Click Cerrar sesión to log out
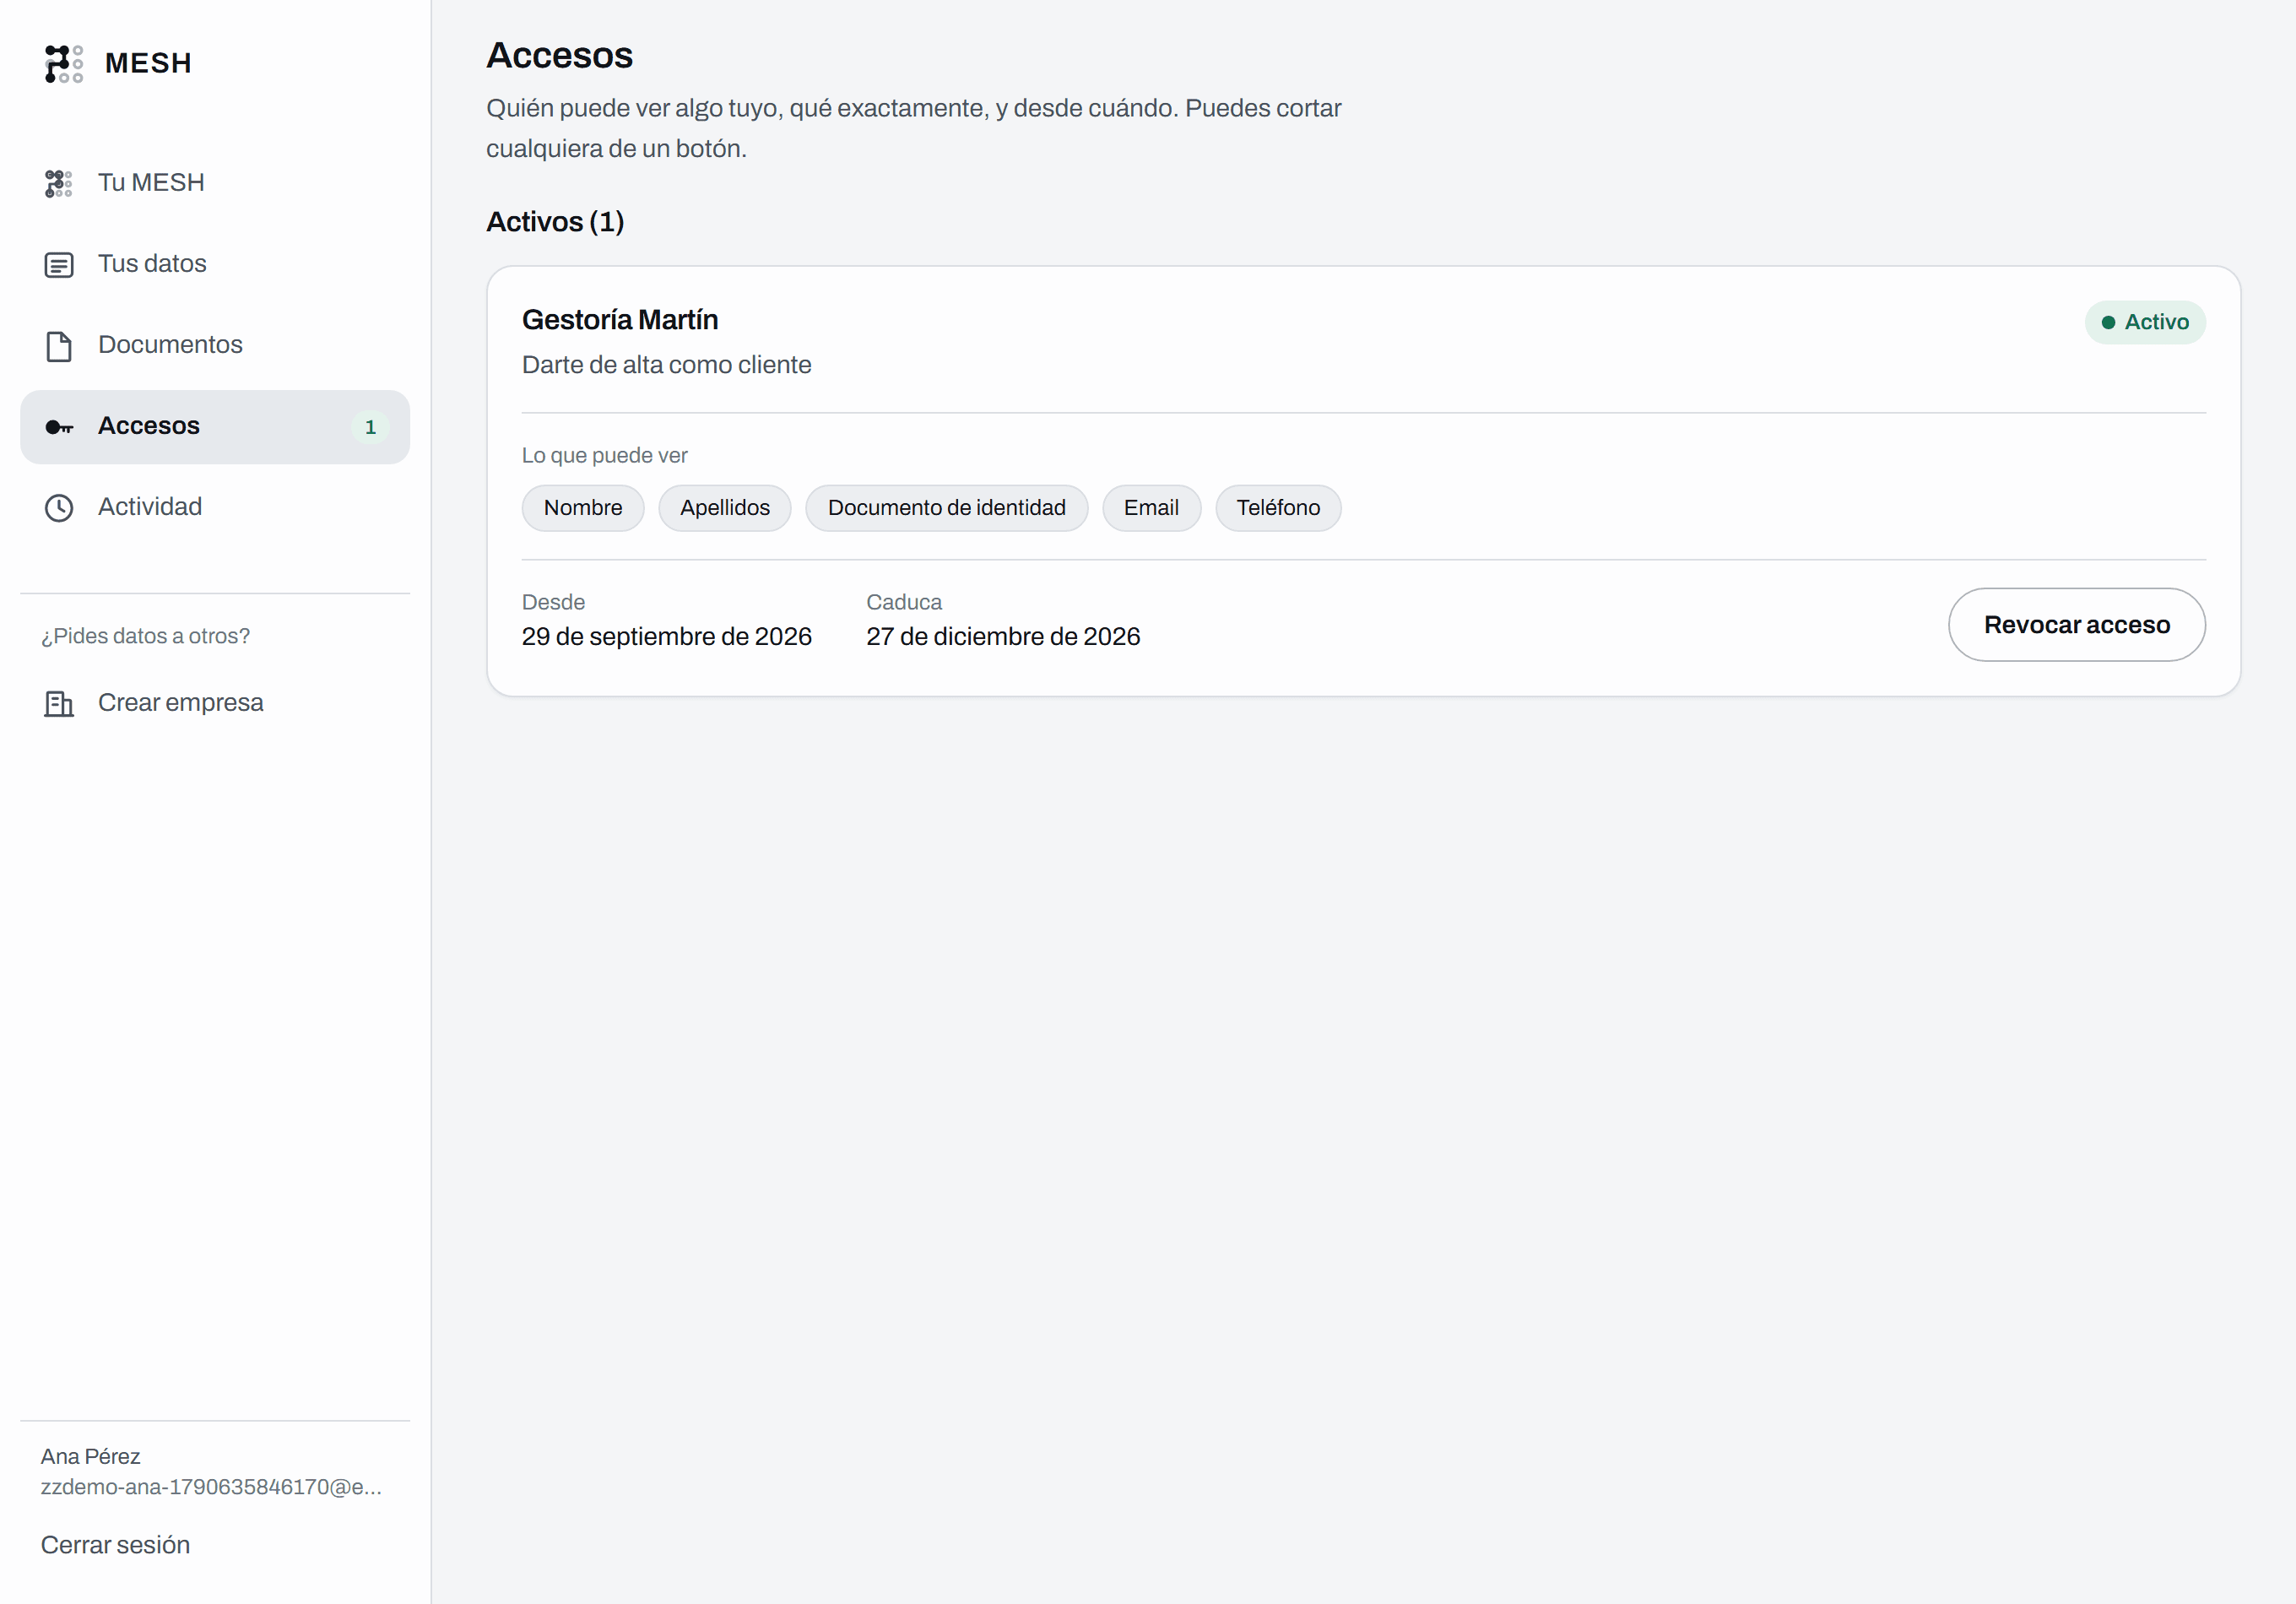Image resolution: width=2296 pixels, height=1604 pixels. pos(115,1545)
